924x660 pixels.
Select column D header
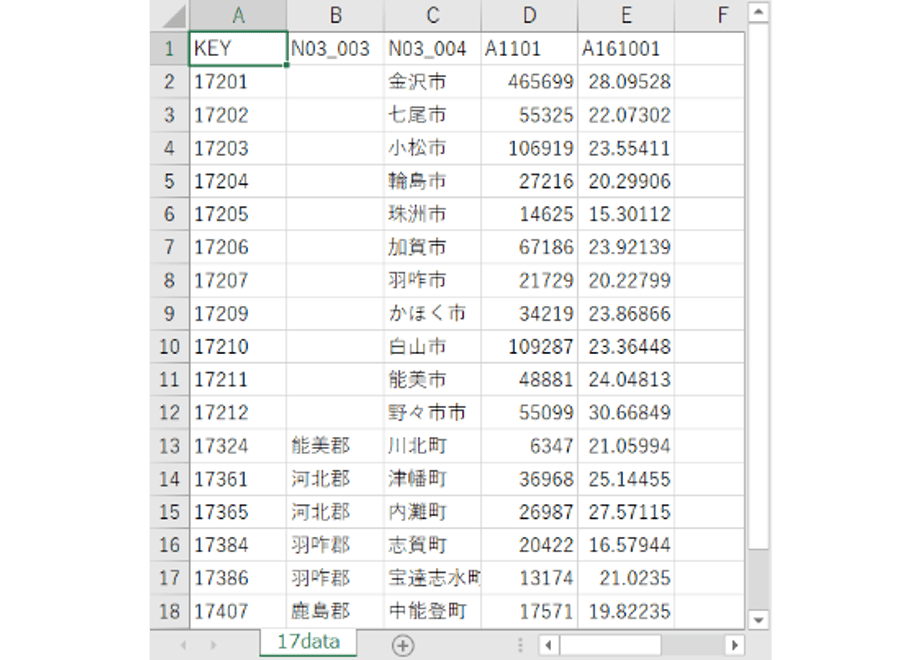tap(529, 15)
